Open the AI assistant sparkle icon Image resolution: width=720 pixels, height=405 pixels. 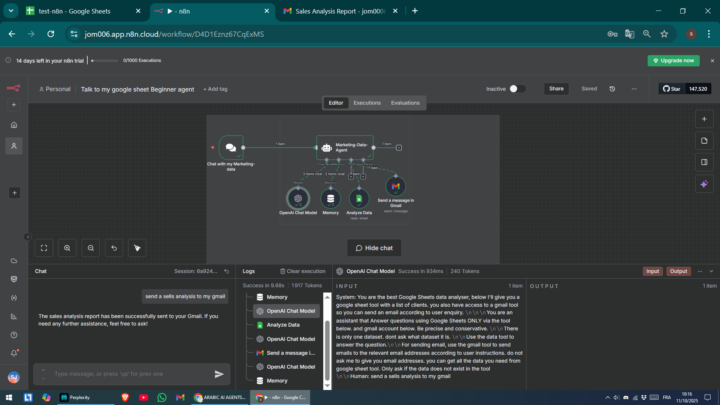[704, 184]
